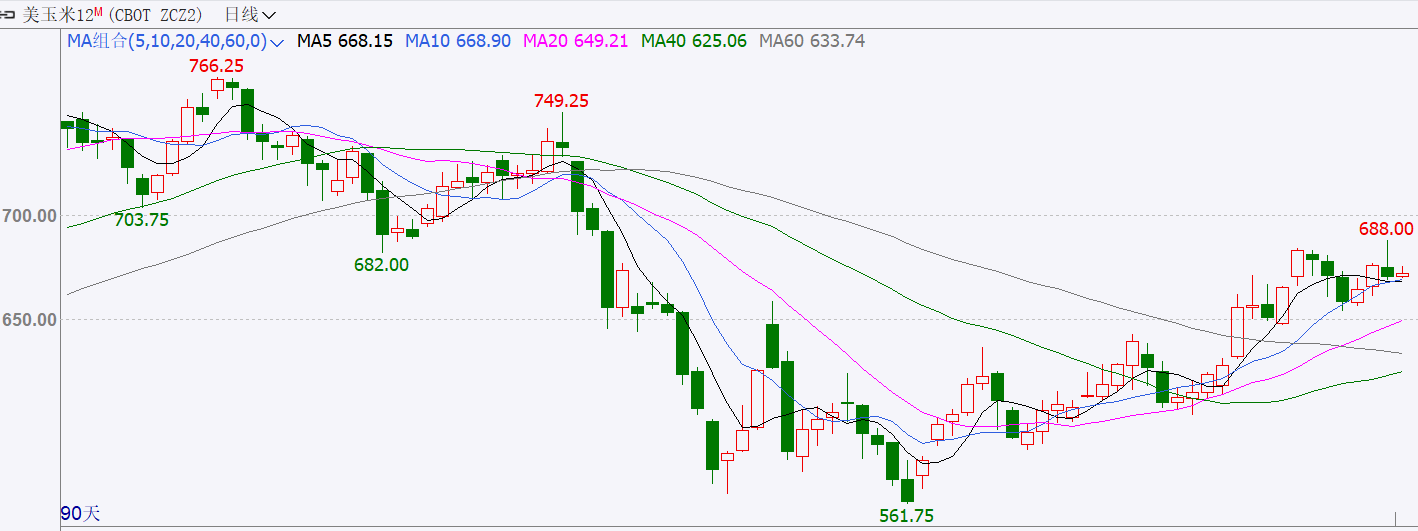Click the 561.75 lowest price label
1418x531 pixels.
pyautogui.click(x=906, y=516)
